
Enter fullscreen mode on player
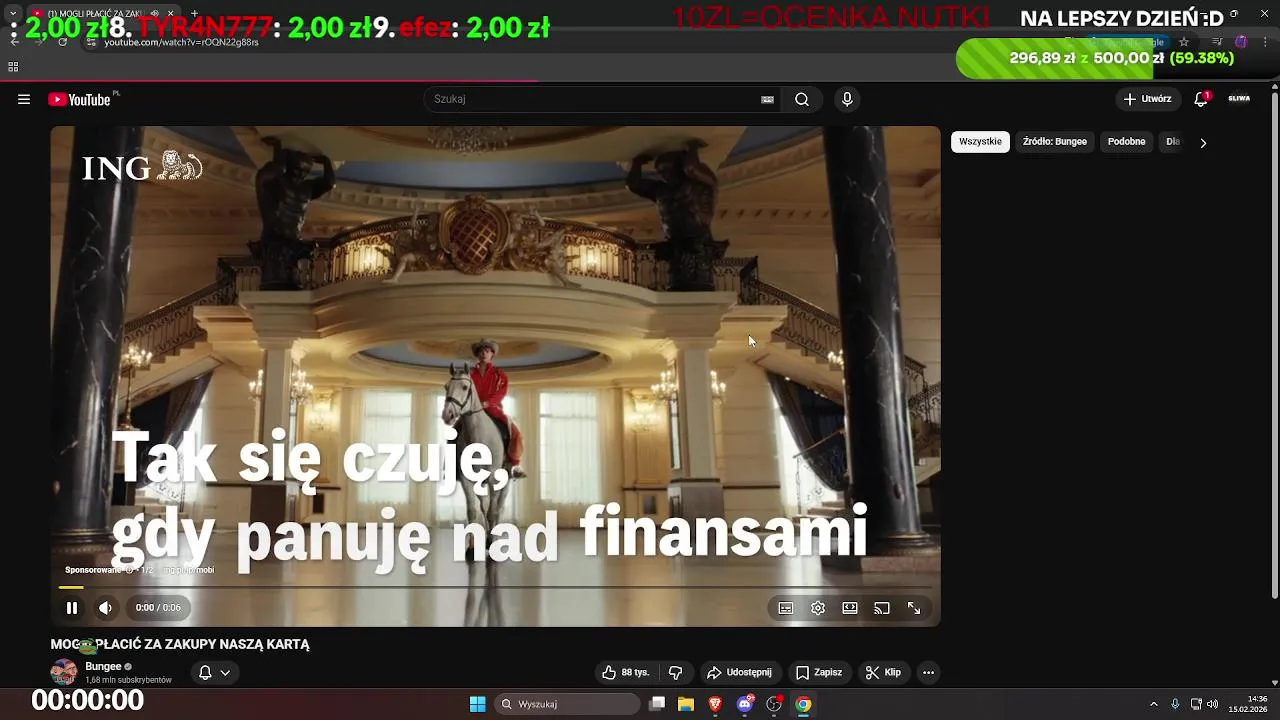[x=914, y=608]
